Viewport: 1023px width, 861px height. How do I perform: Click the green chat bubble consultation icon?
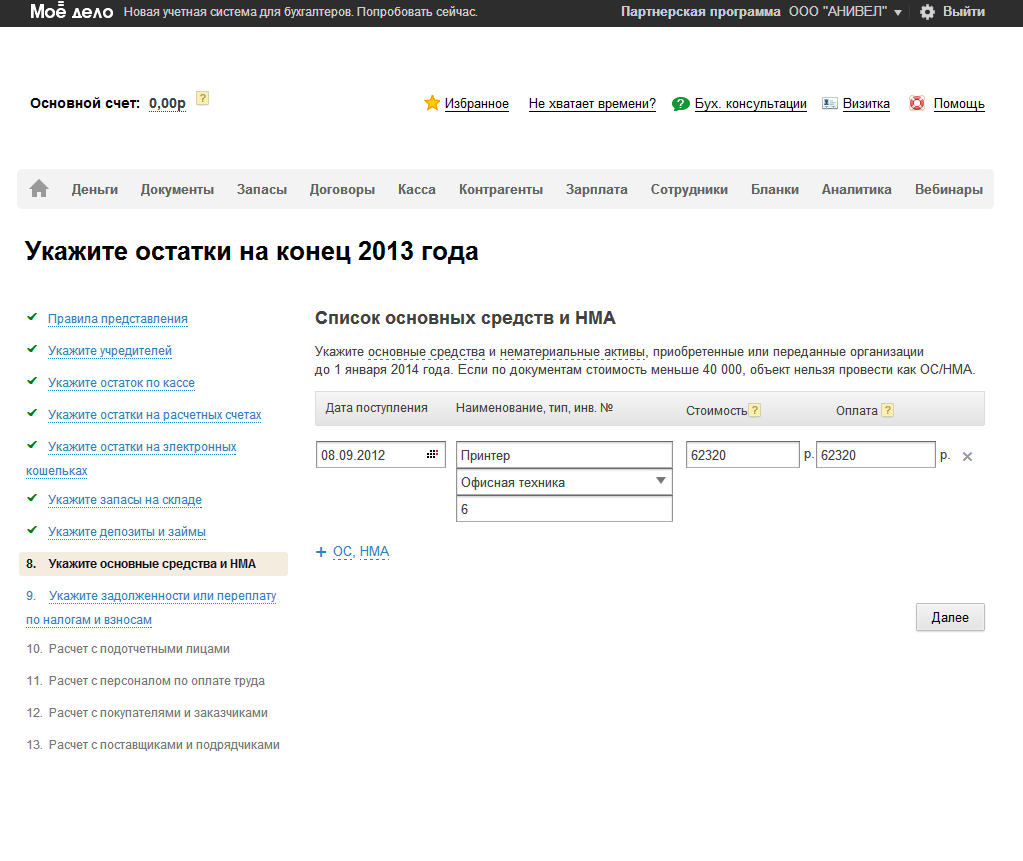click(681, 103)
